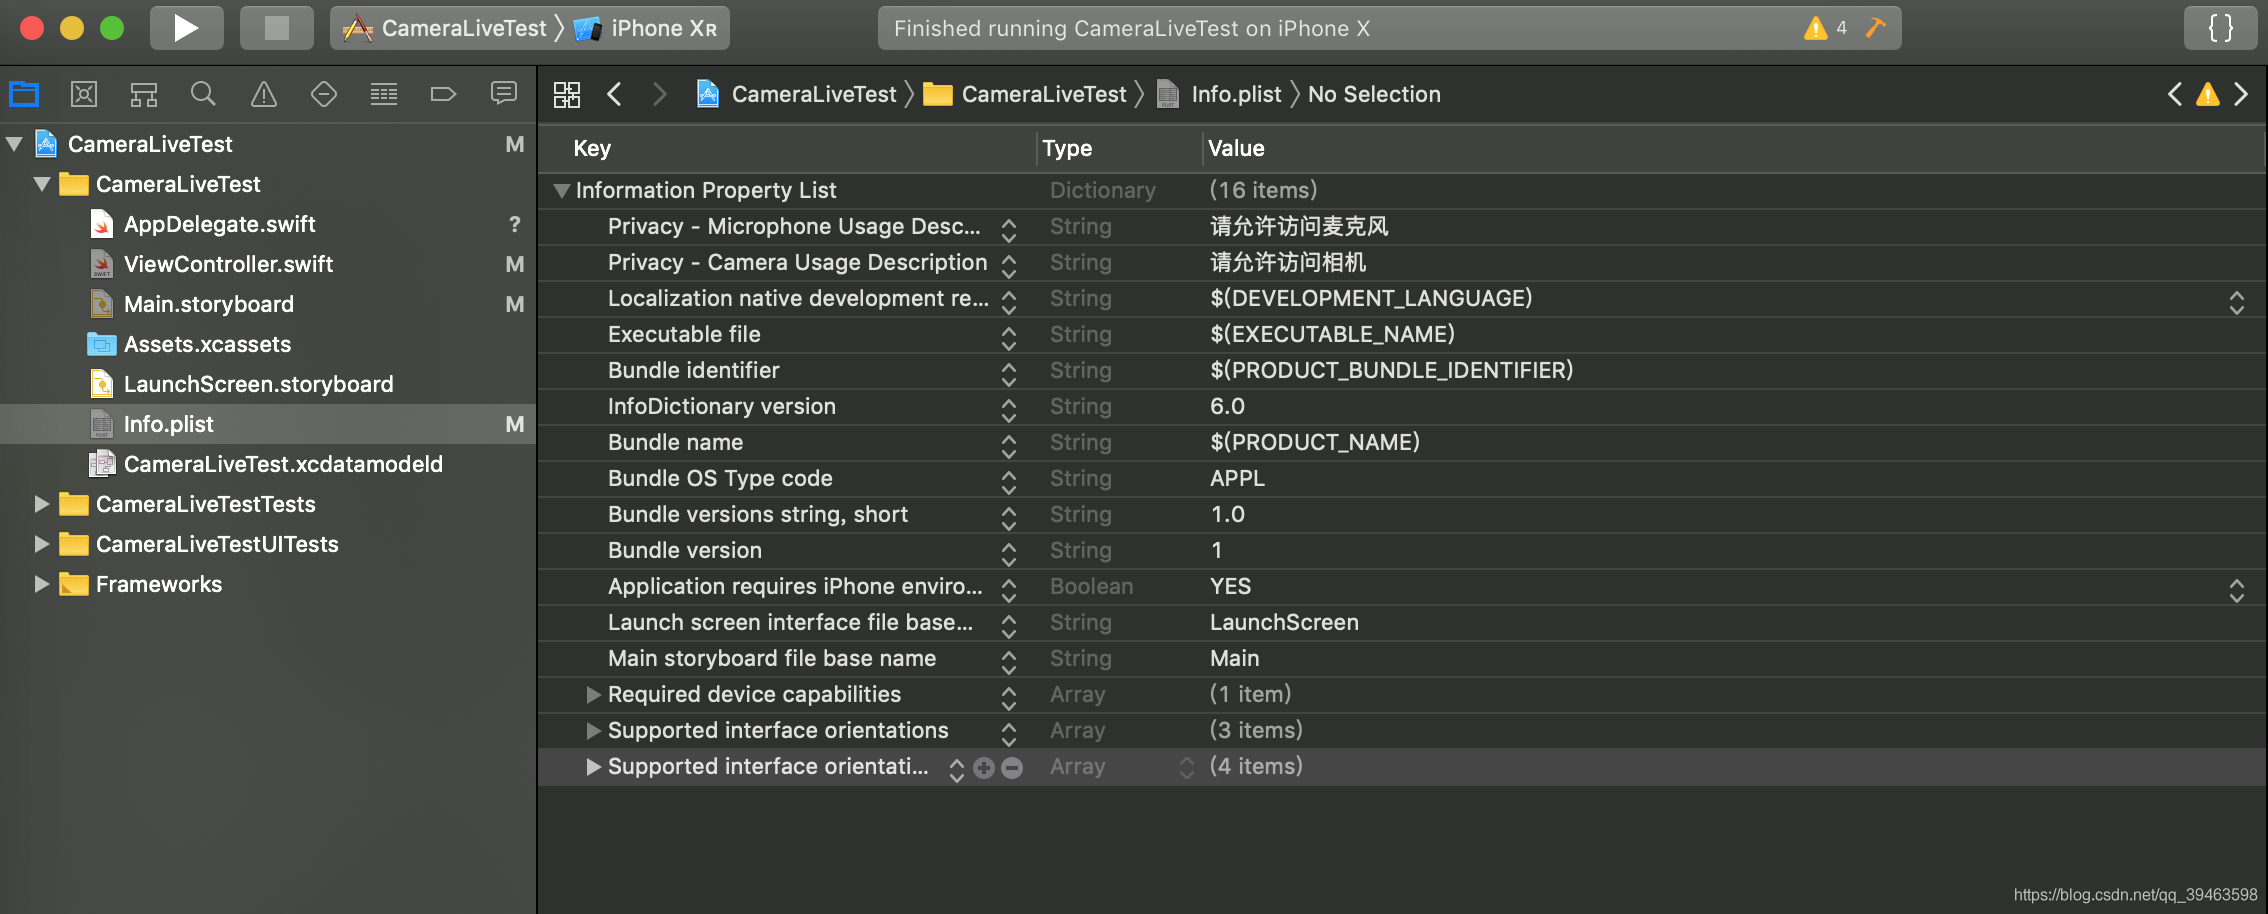Click Info.plist in the jump bar
The height and width of the screenshot is (914, 2268).
click(1219, 94)
